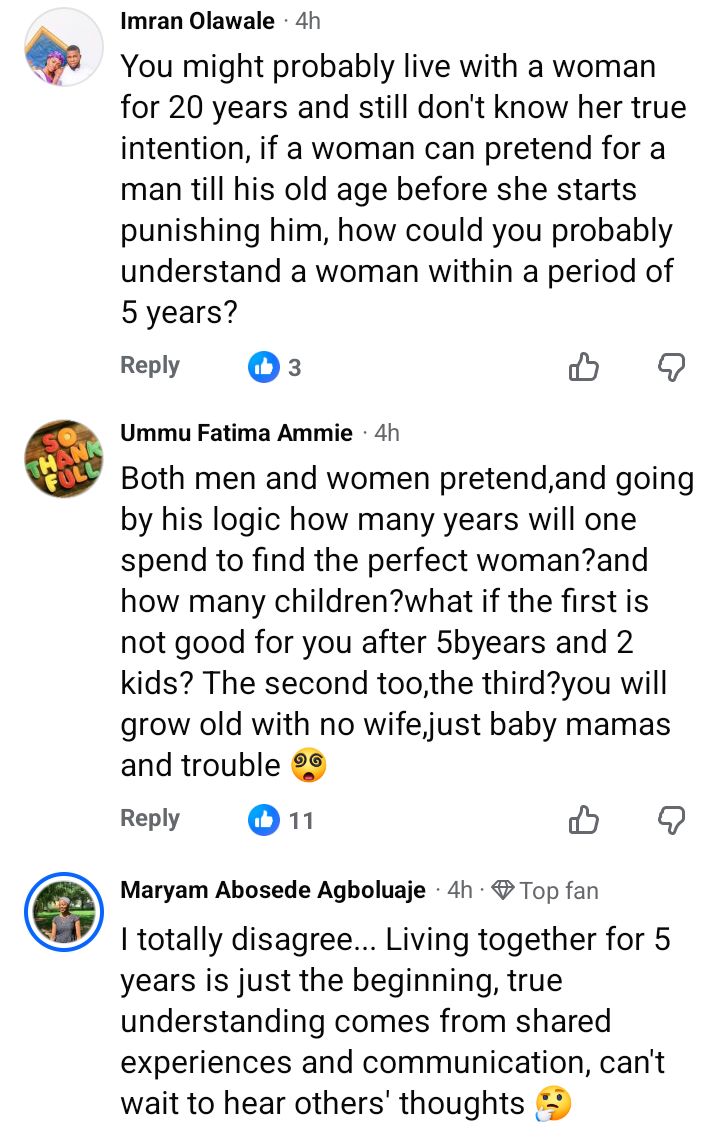View the 11 like reactions on Ummu's comment
720x1142 pixels.
click(281, 820)
